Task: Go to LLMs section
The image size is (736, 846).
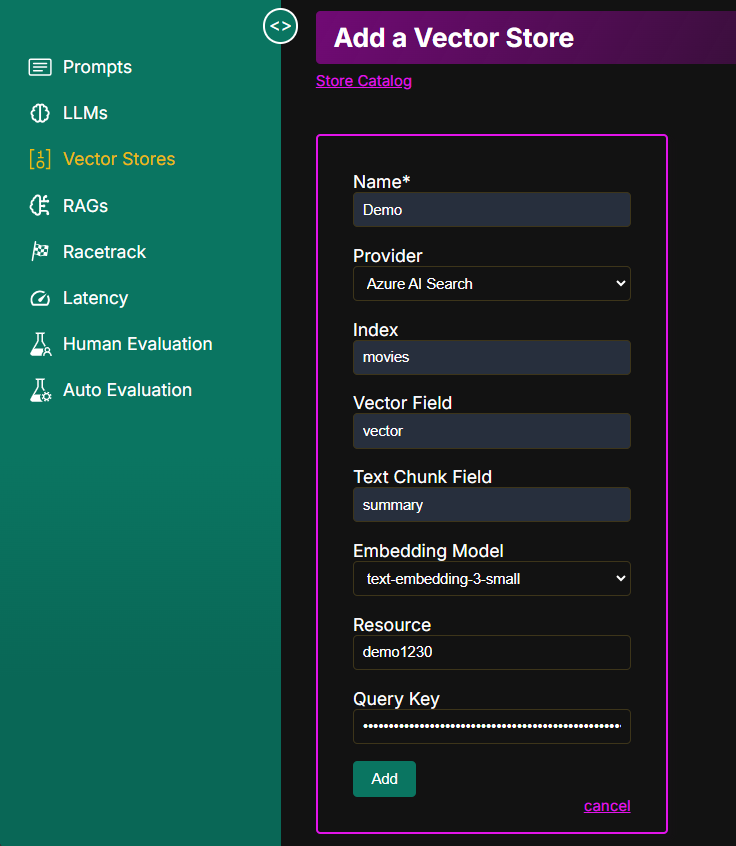Action: click(85, 113)
